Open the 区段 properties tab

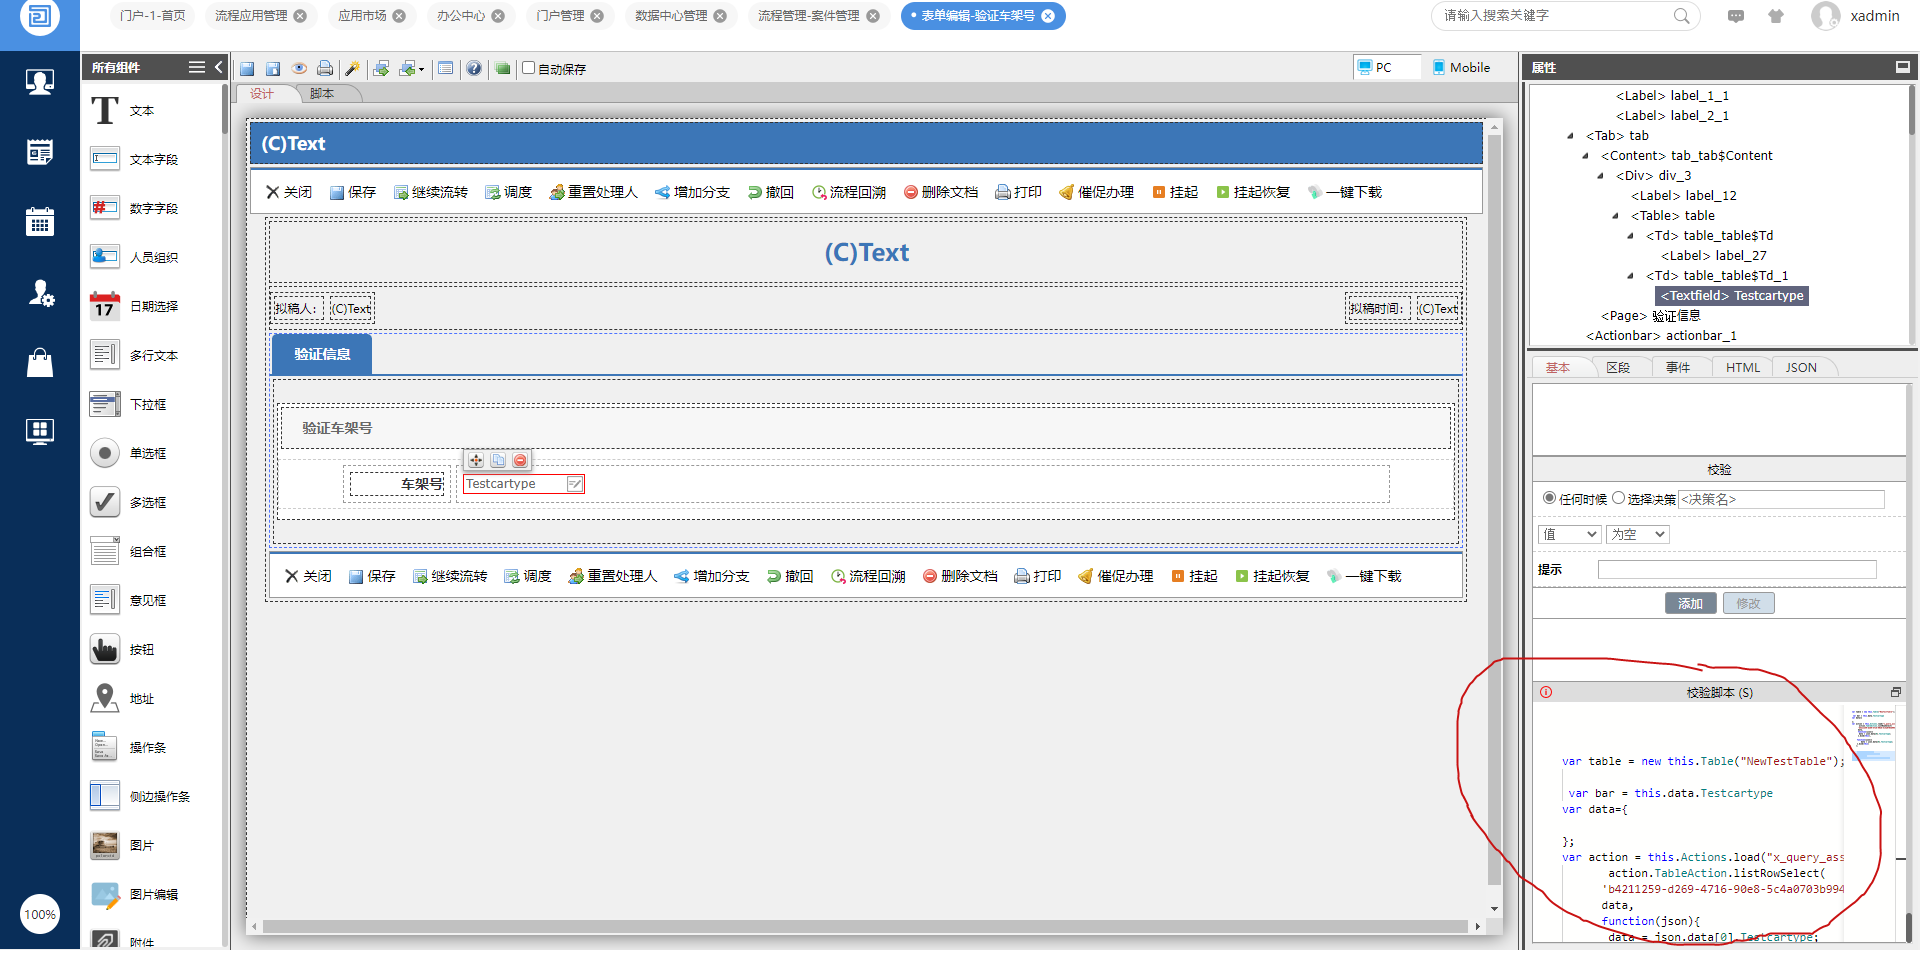(1618, 368)
